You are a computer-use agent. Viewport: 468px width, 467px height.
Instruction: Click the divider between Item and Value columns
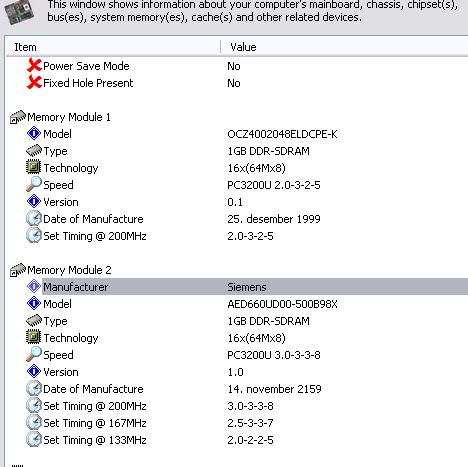220,47
